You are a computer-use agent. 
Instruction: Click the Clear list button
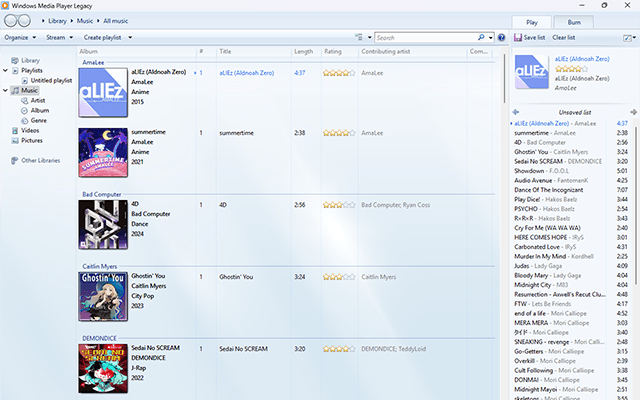[x=564, y=38]
